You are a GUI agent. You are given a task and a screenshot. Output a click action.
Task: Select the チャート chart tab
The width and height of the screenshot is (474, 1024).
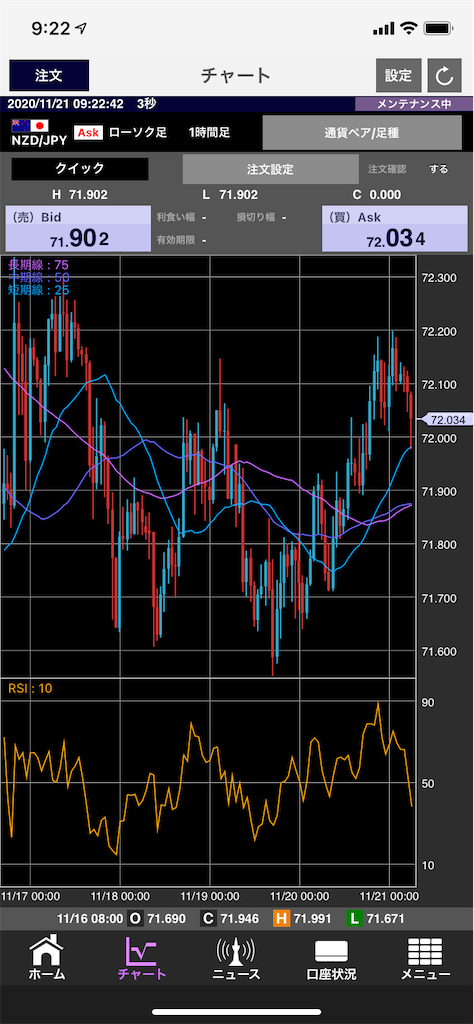tap(142, 957)
